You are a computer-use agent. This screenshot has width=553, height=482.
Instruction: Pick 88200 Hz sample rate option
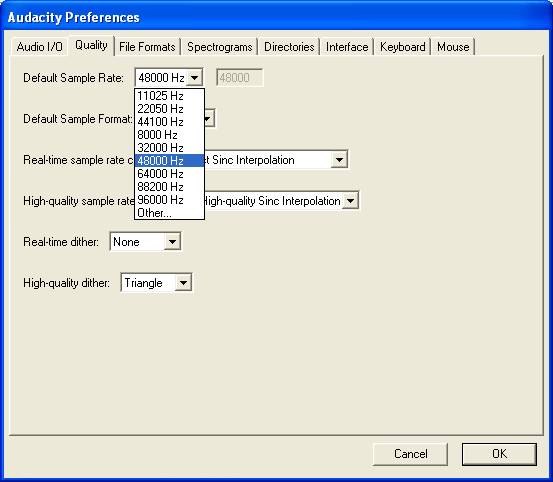169,187
